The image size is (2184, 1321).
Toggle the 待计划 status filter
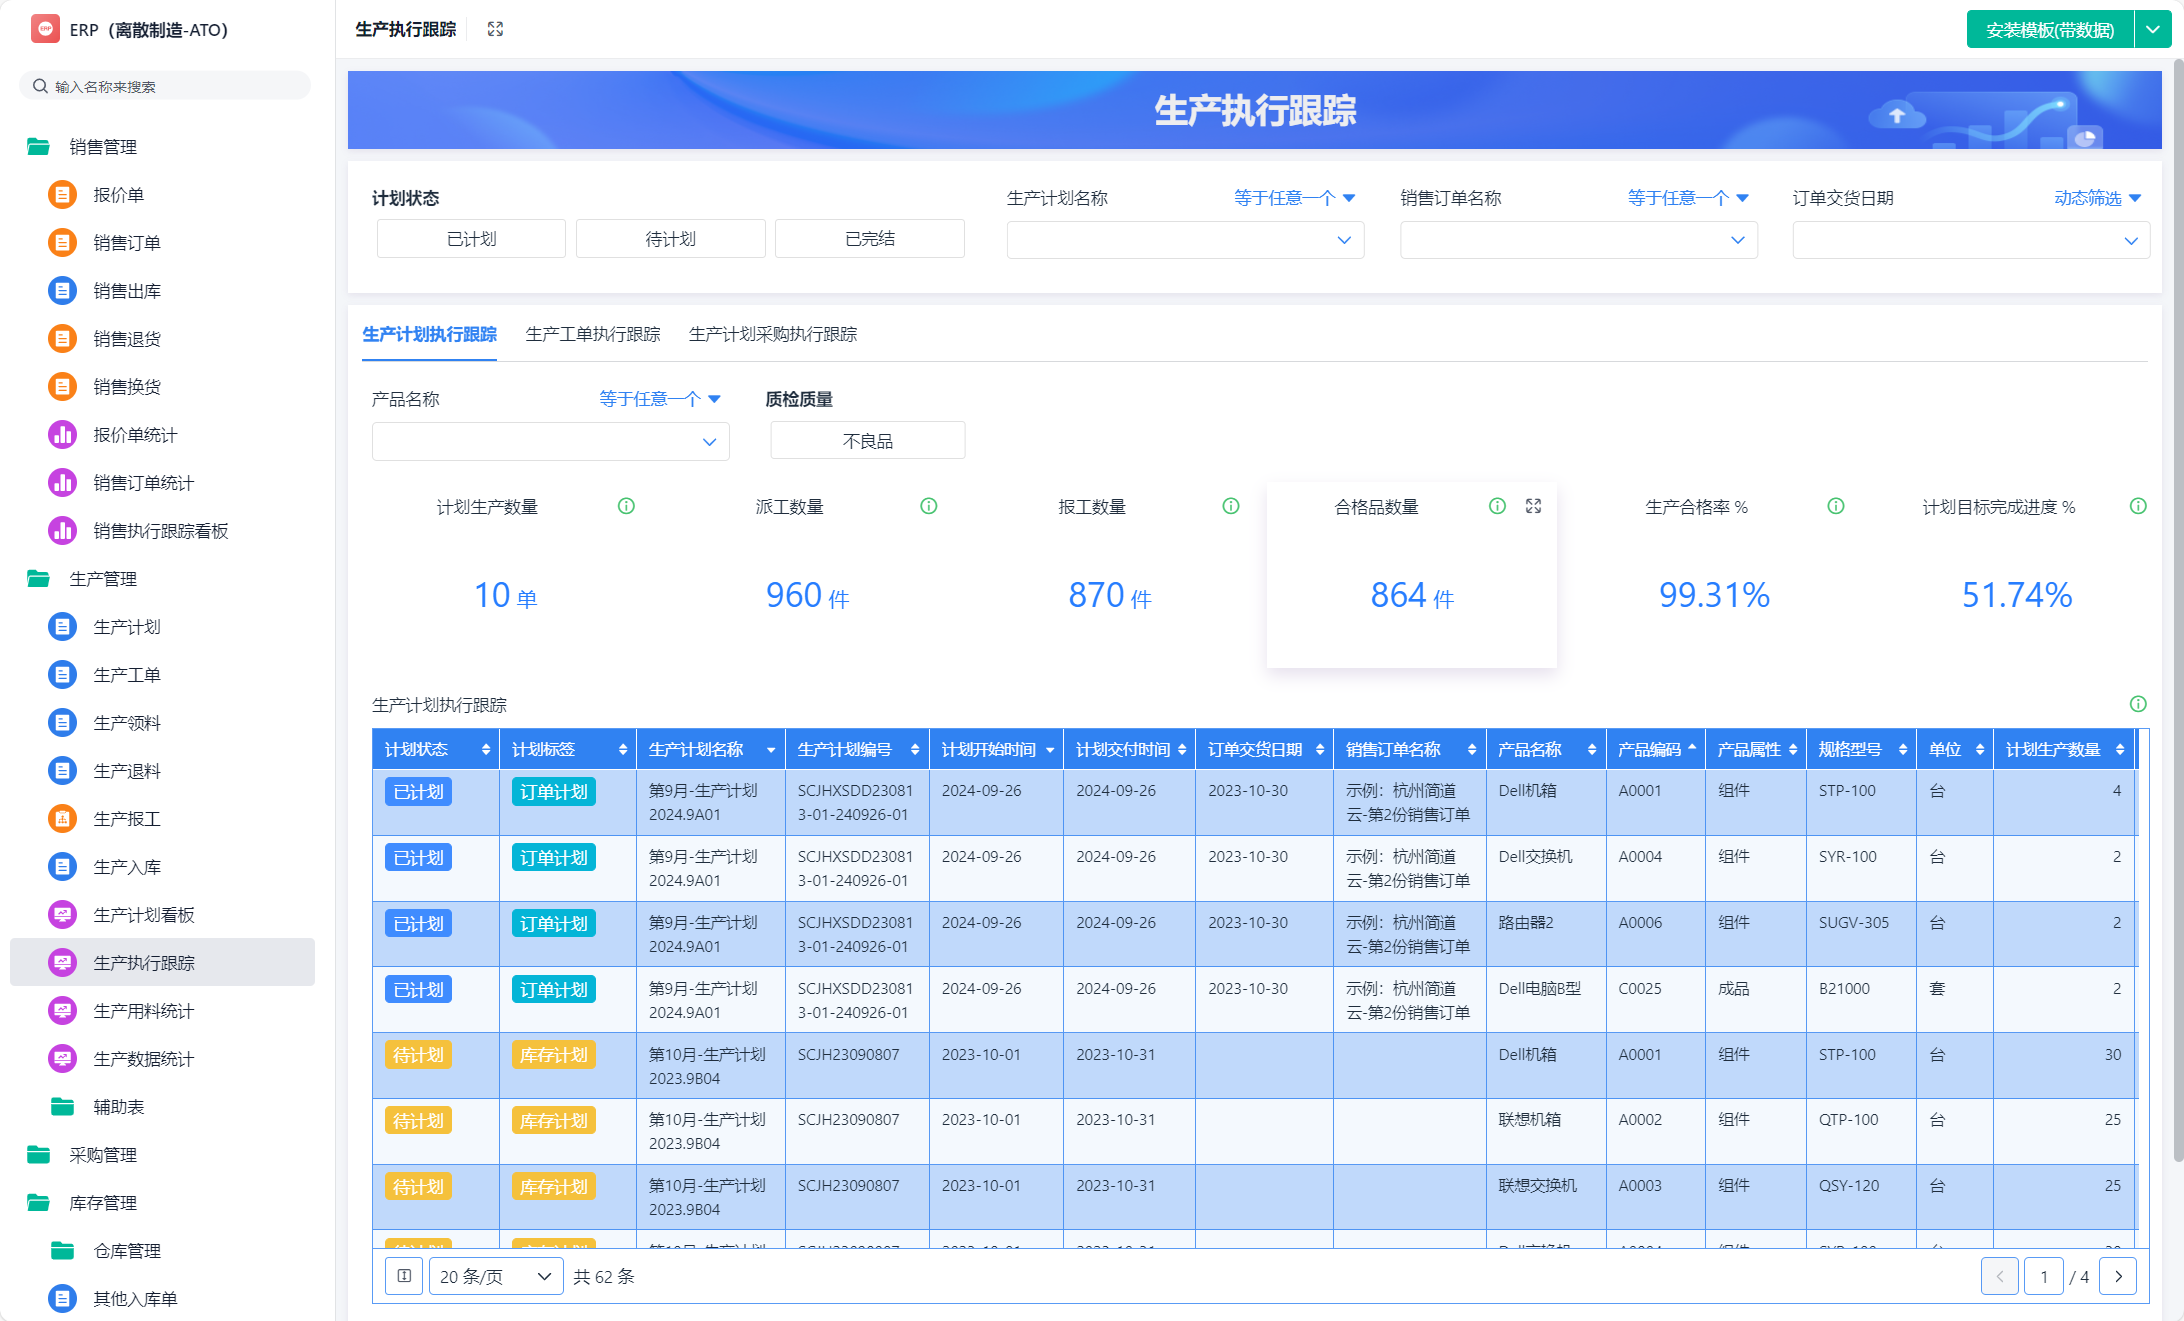[670, 239]
